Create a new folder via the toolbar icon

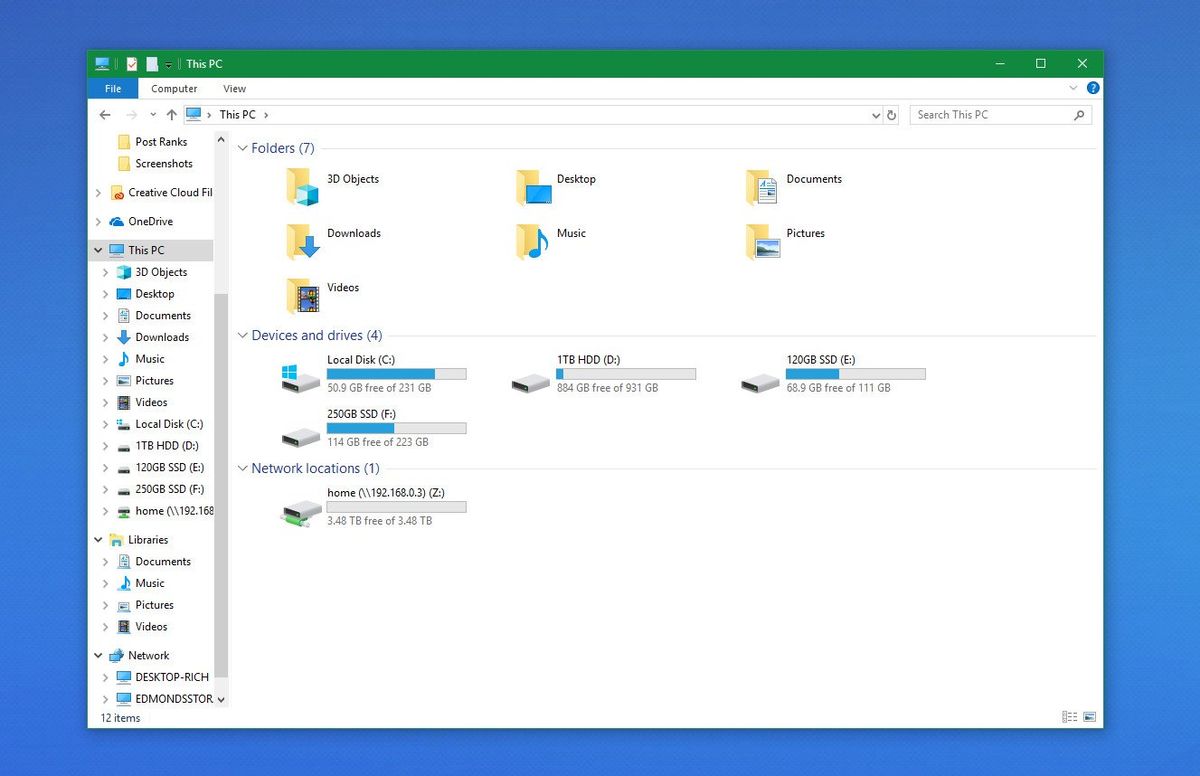coord(150,62)
